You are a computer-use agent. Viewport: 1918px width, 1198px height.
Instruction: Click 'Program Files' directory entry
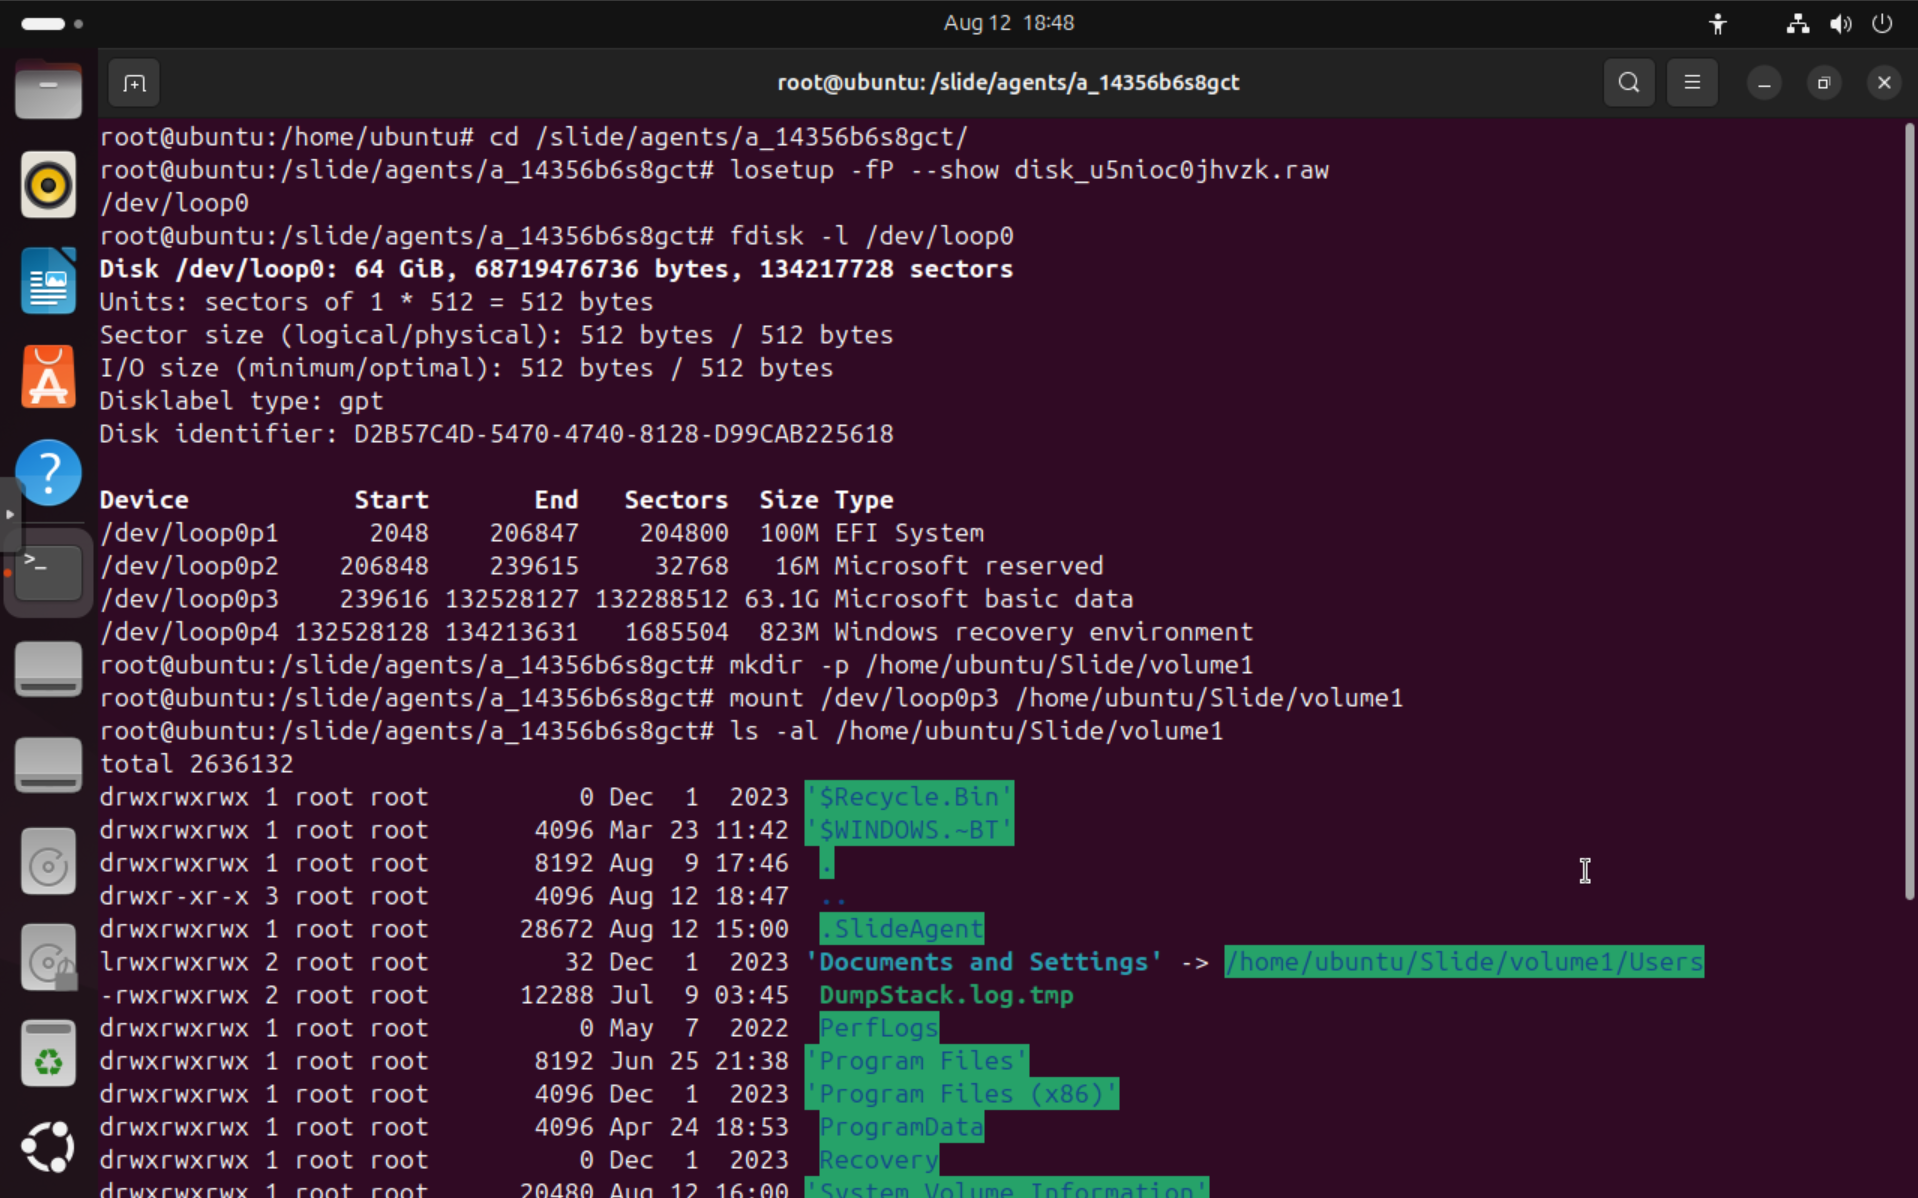coord(916,1061)
